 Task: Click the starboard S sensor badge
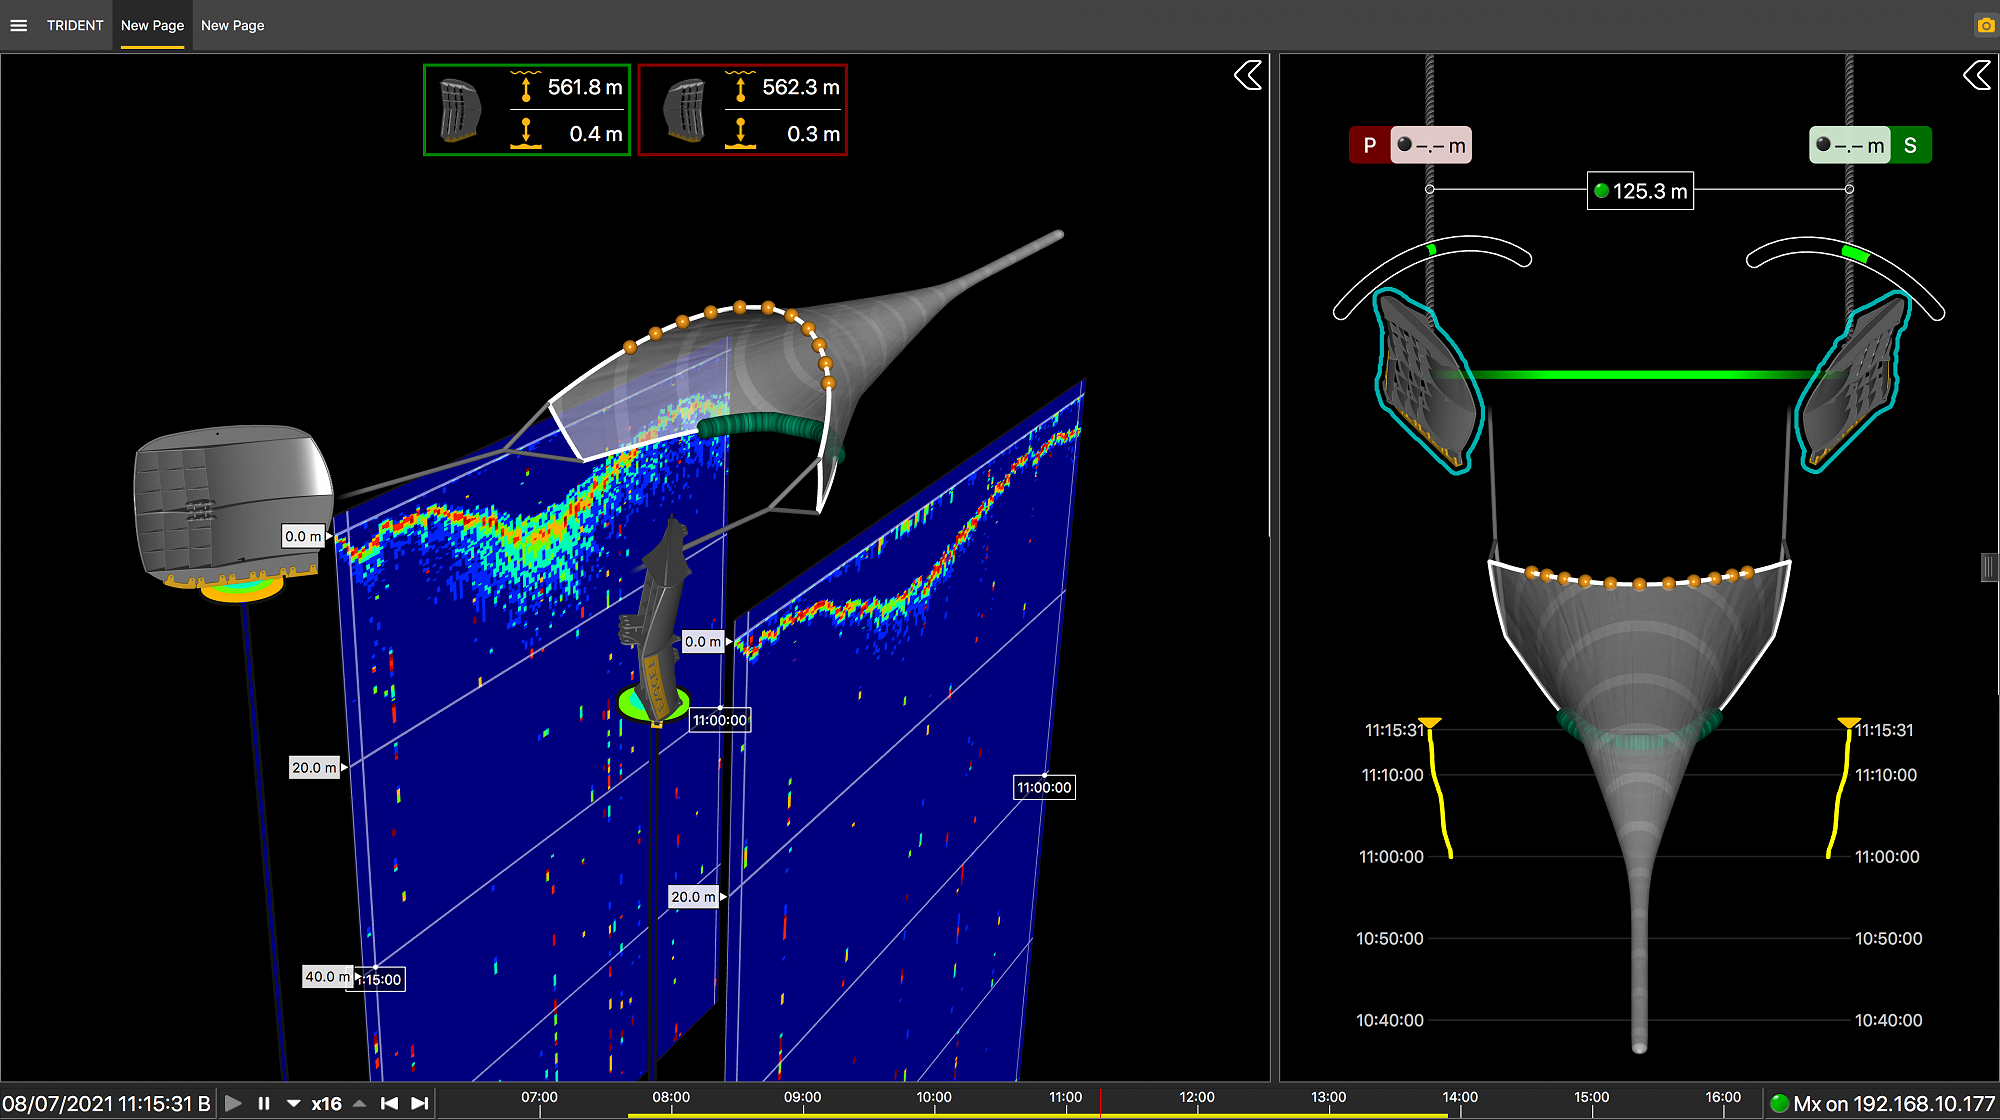tap(1910, 146)
